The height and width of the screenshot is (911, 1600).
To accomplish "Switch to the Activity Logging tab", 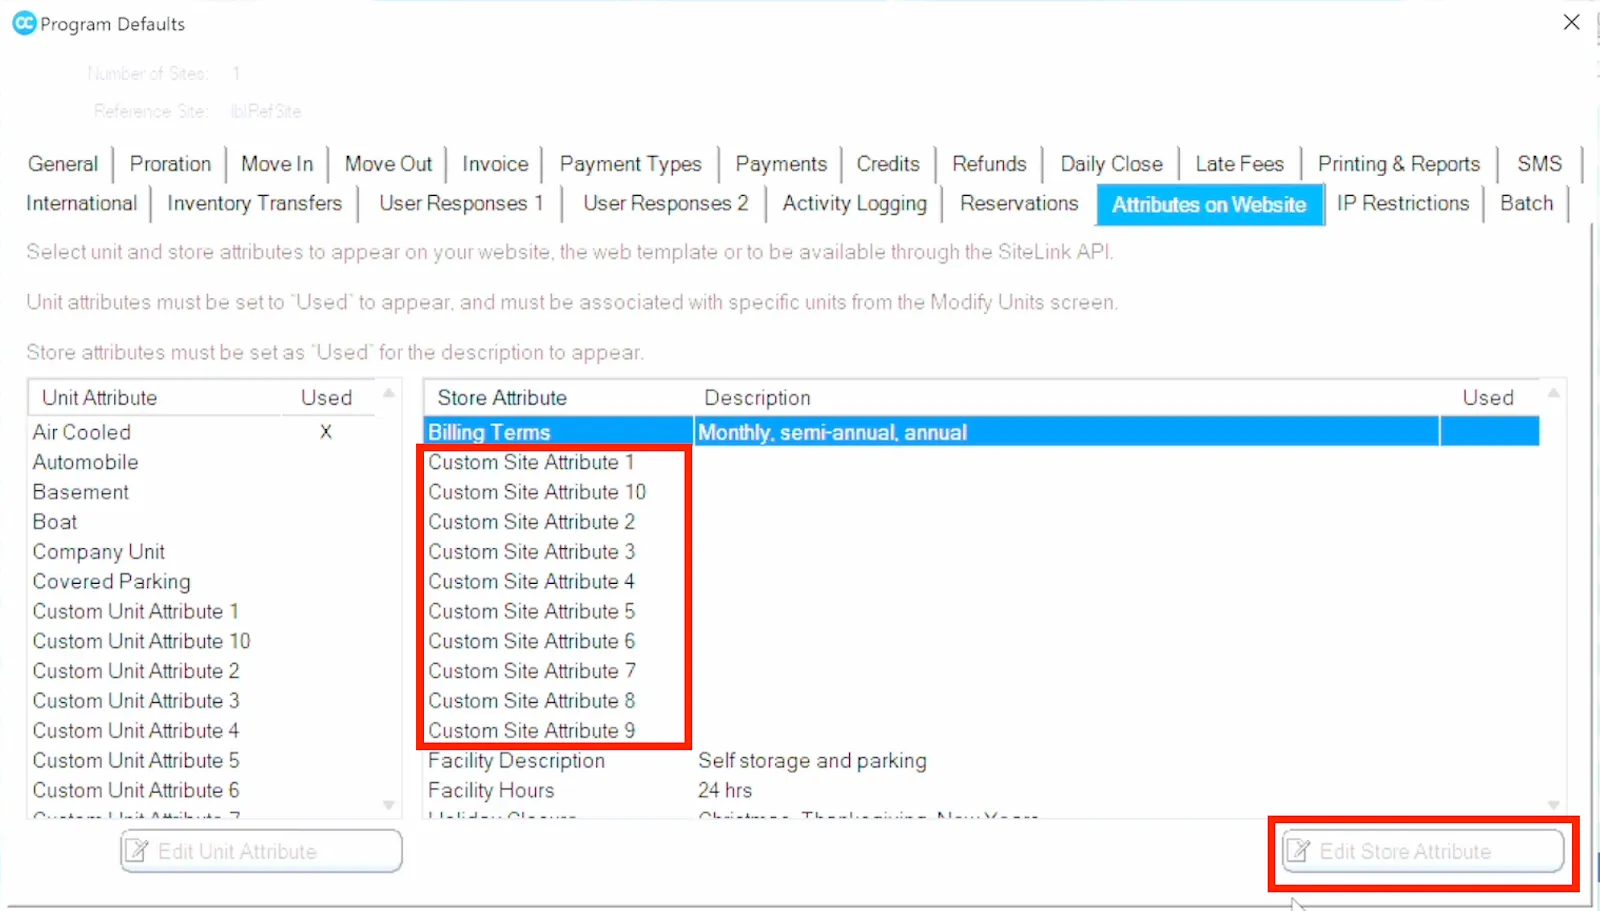I will click(x=854, y=203).
